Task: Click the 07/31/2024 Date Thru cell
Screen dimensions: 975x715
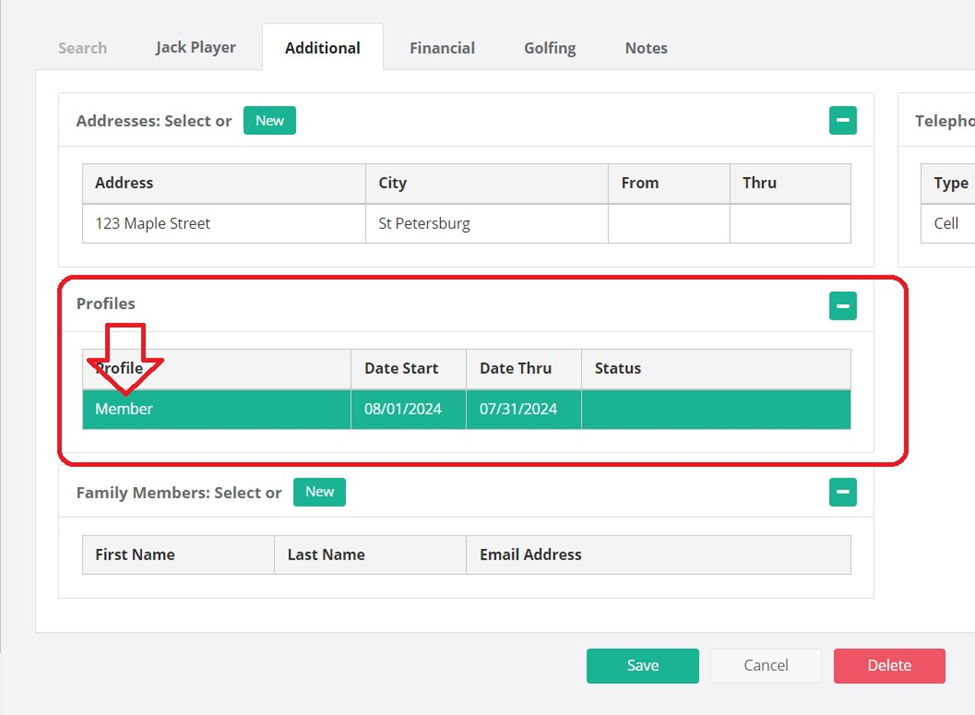Action: [x=524, y=409]
